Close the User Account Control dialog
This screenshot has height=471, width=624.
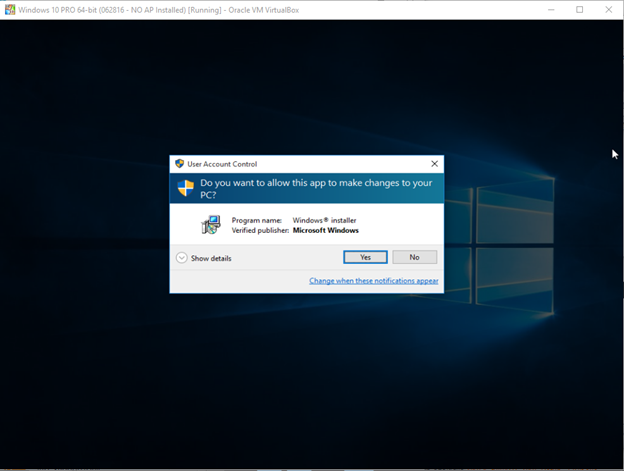click(434, 163)
